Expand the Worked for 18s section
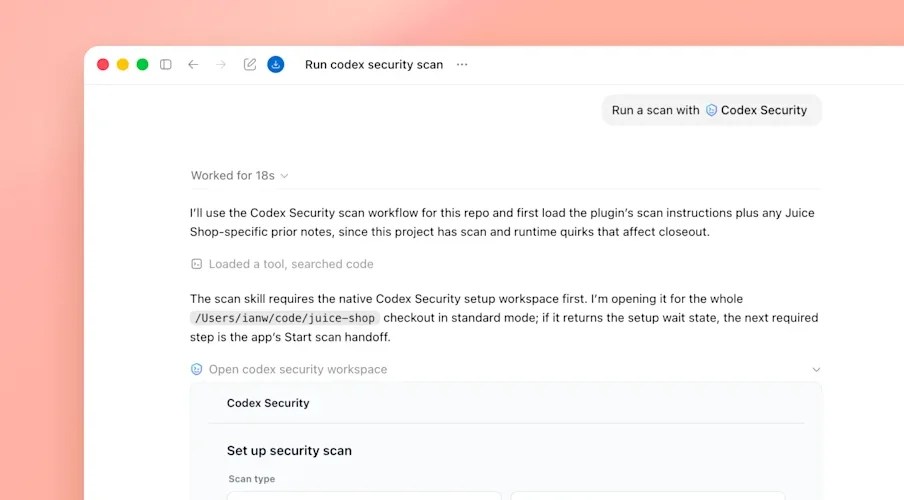 239,175
